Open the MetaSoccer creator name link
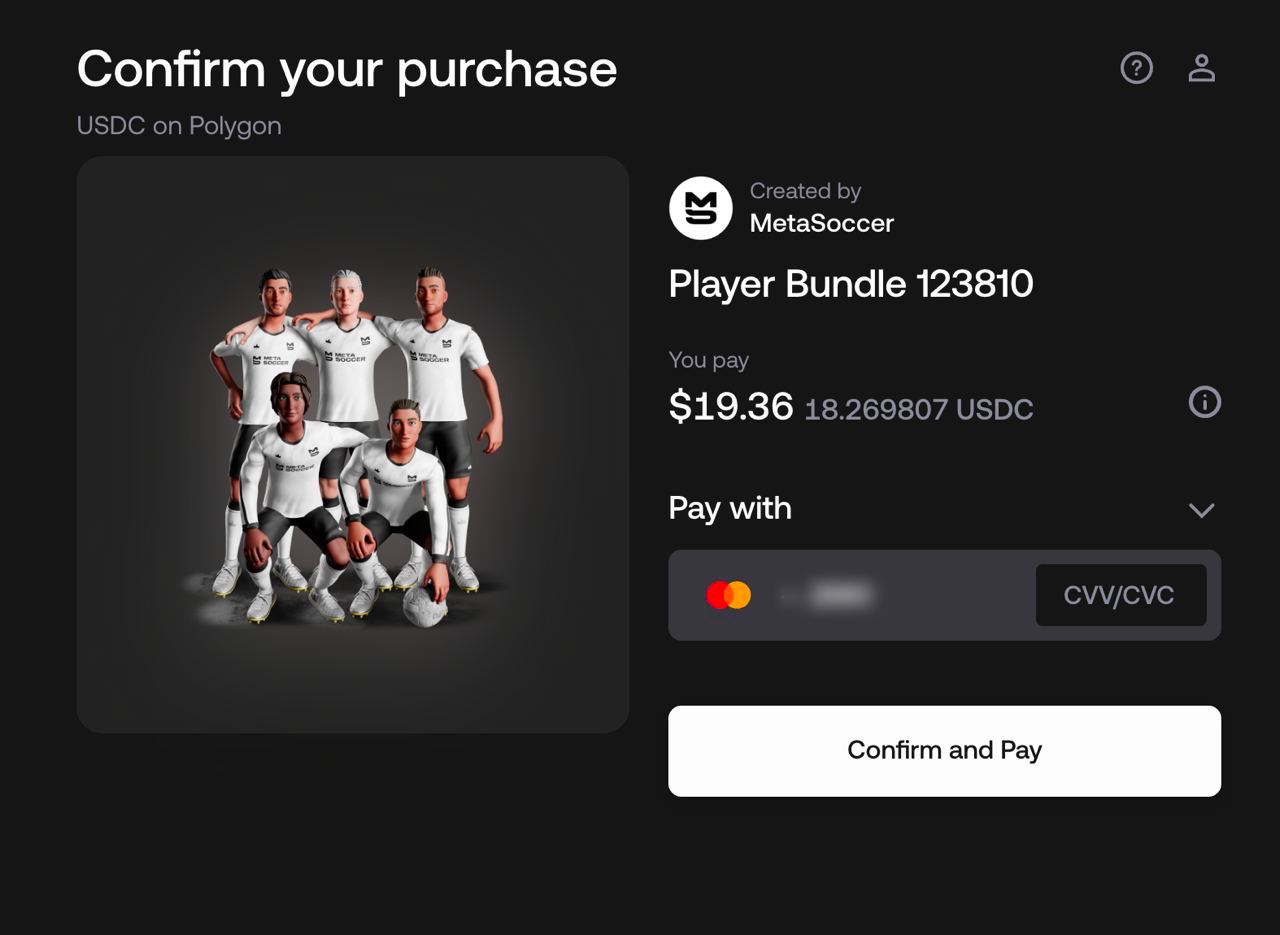Screen dimensions: 1280x935 (821, 223)
